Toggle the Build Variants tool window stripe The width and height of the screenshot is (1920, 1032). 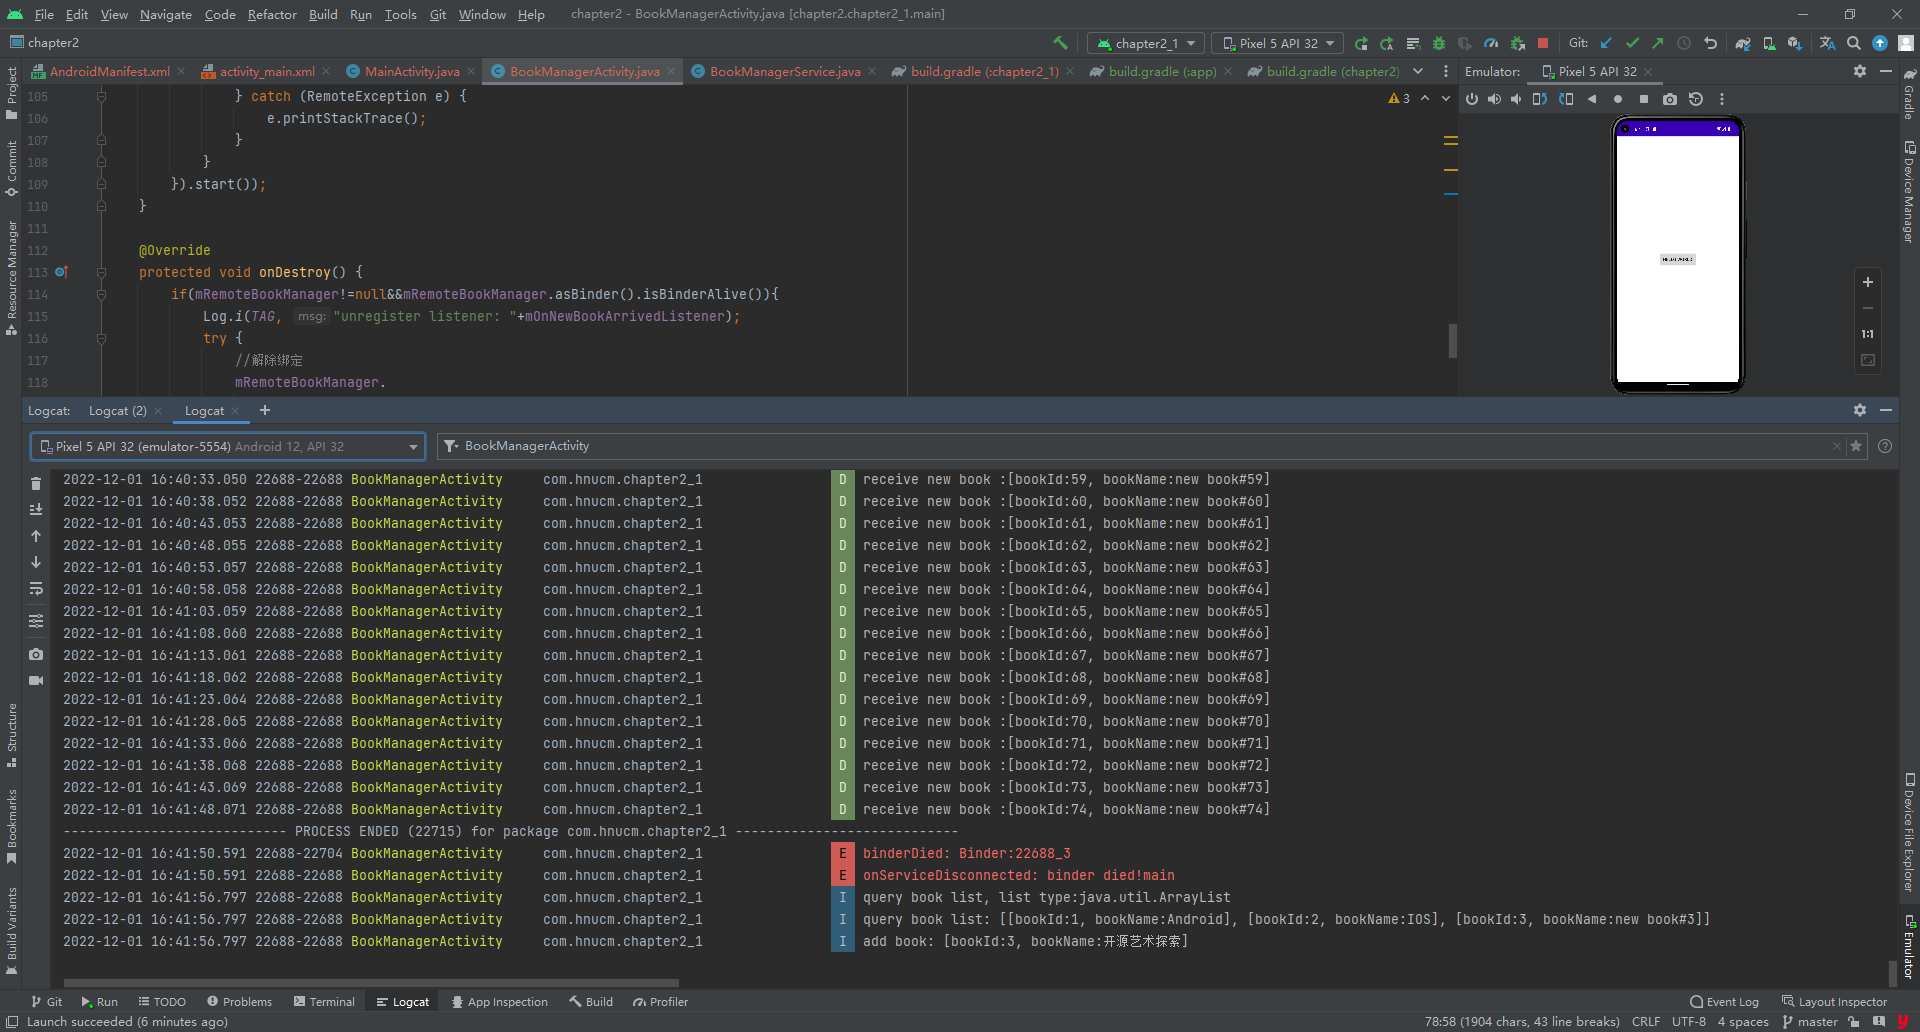coord(12,930)
